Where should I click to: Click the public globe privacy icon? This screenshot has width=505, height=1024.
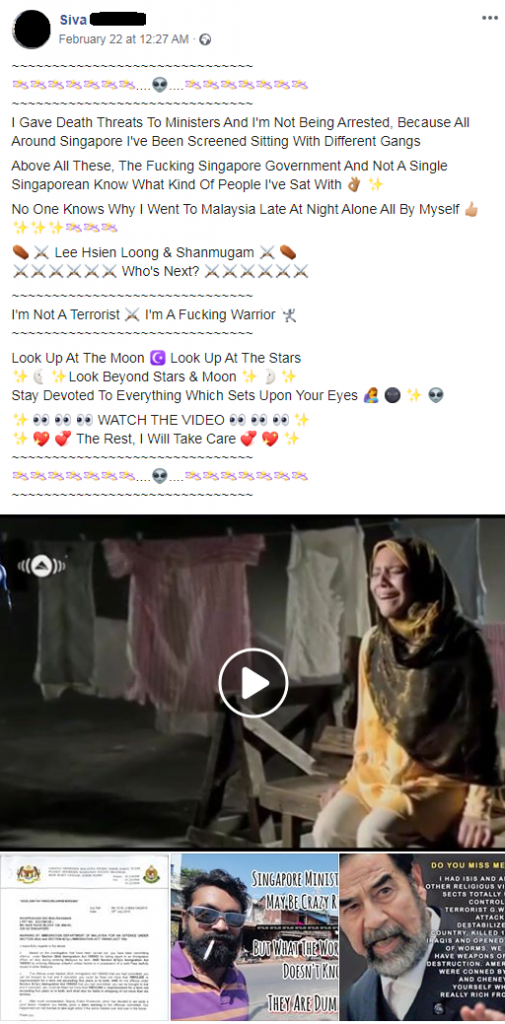pos(205,39)
